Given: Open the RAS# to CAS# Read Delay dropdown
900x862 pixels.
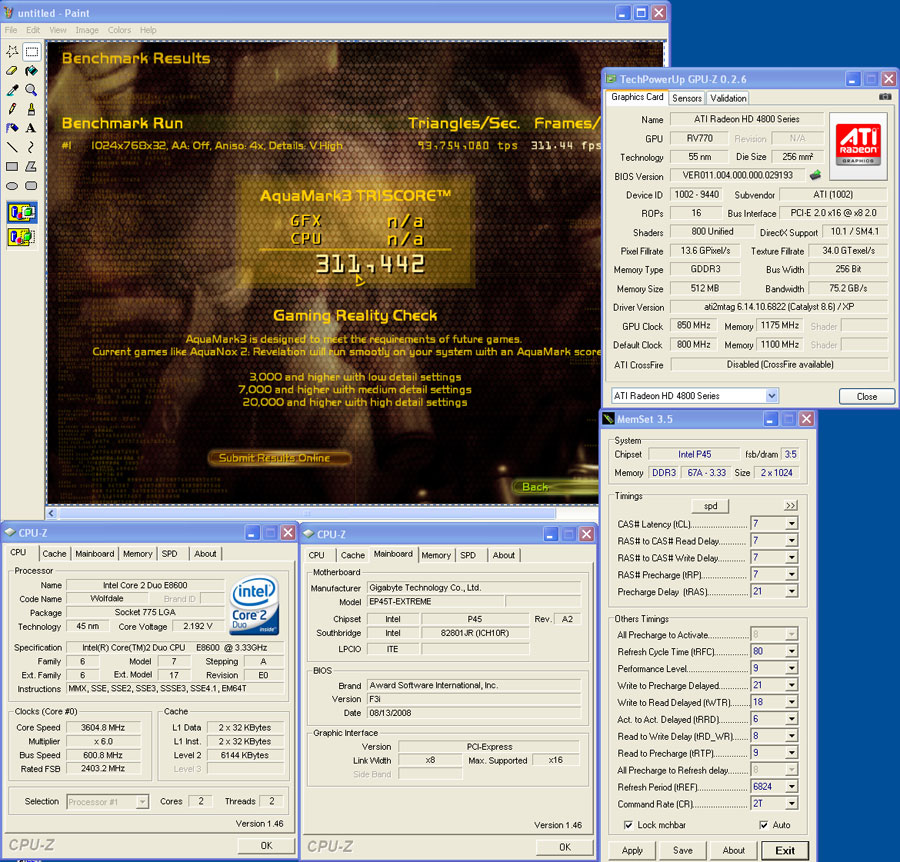Looking at the screenshot, I should pos(792,541).
